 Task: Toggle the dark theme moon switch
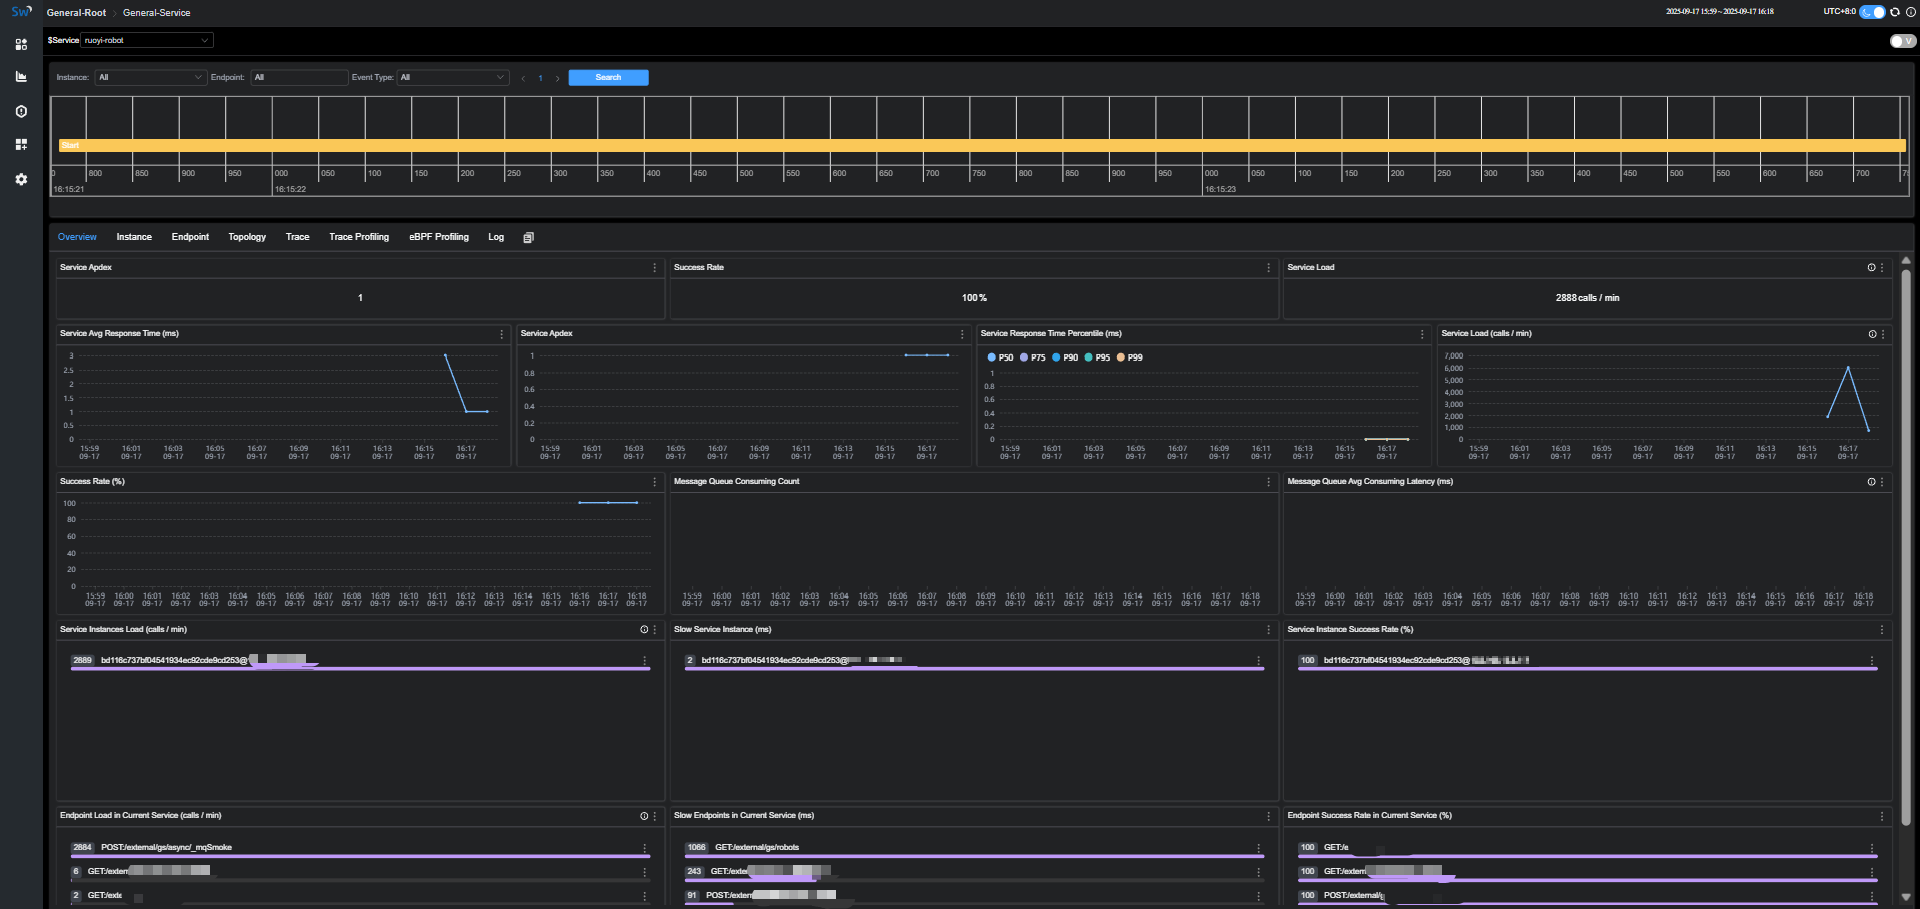(1872, 12)
